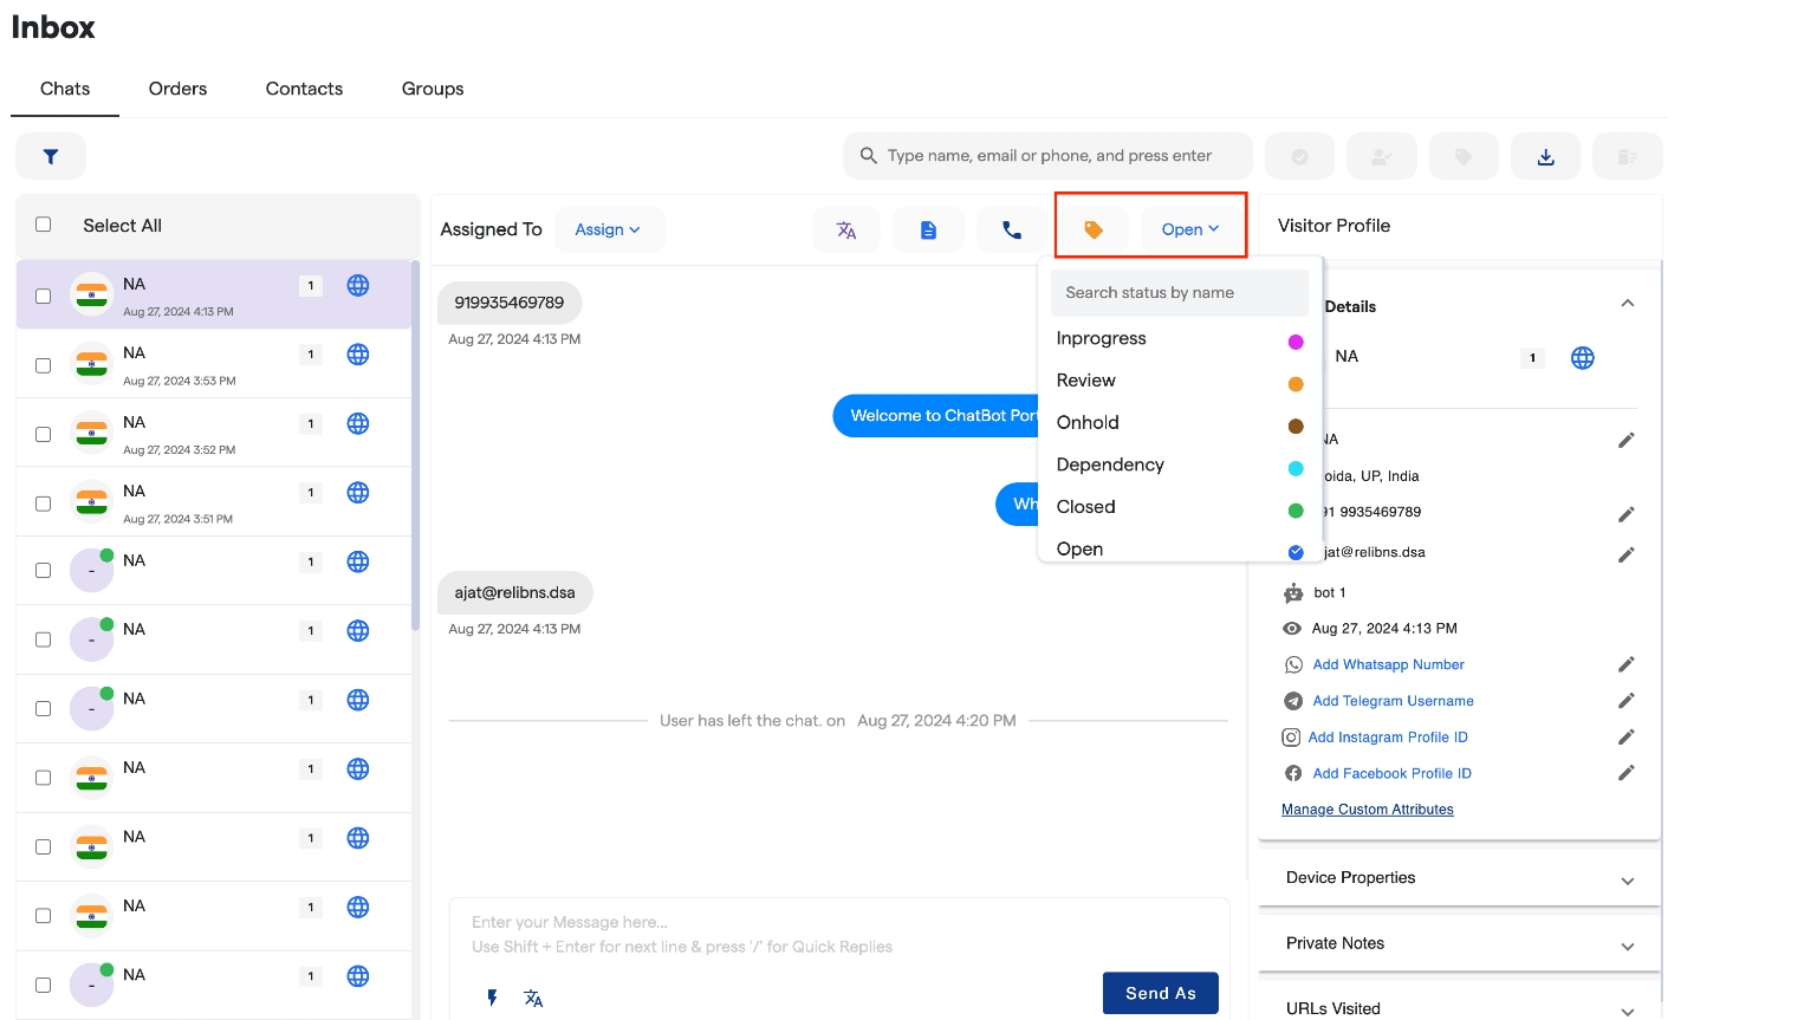Select Review status option
Image resolution: width=1806 pixels, height=1020 pixels.
(1180, 381)
